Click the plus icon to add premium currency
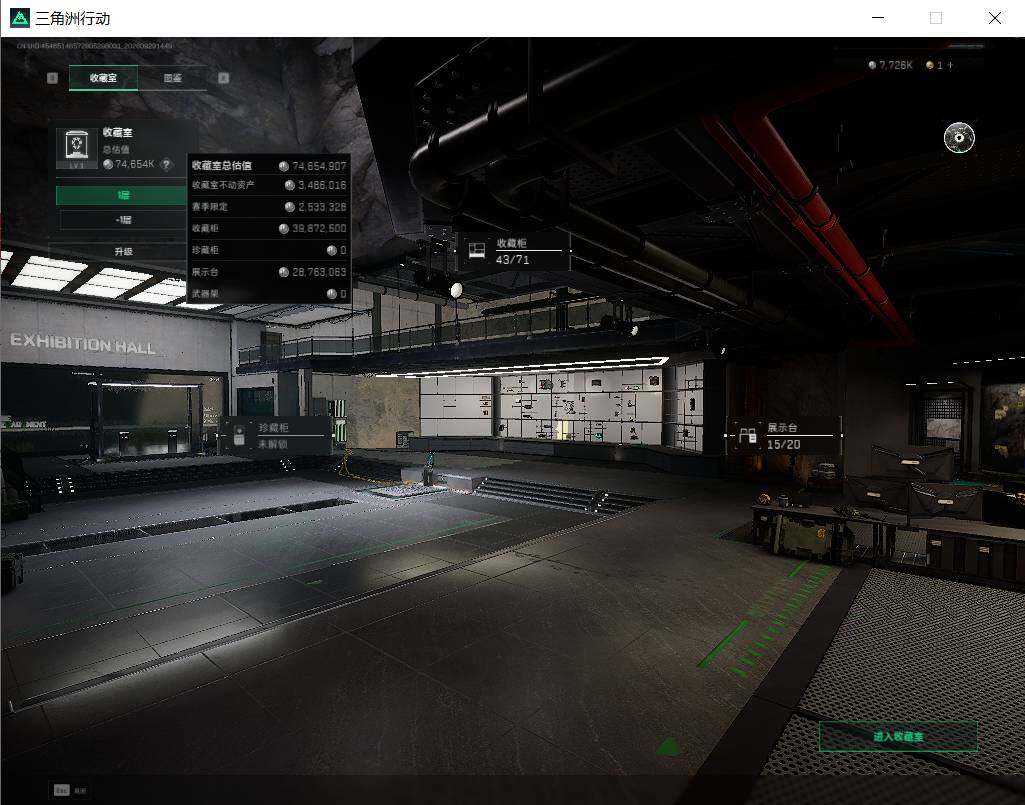This screenshot has height=805, width=1025. click(x=950, y=65)
